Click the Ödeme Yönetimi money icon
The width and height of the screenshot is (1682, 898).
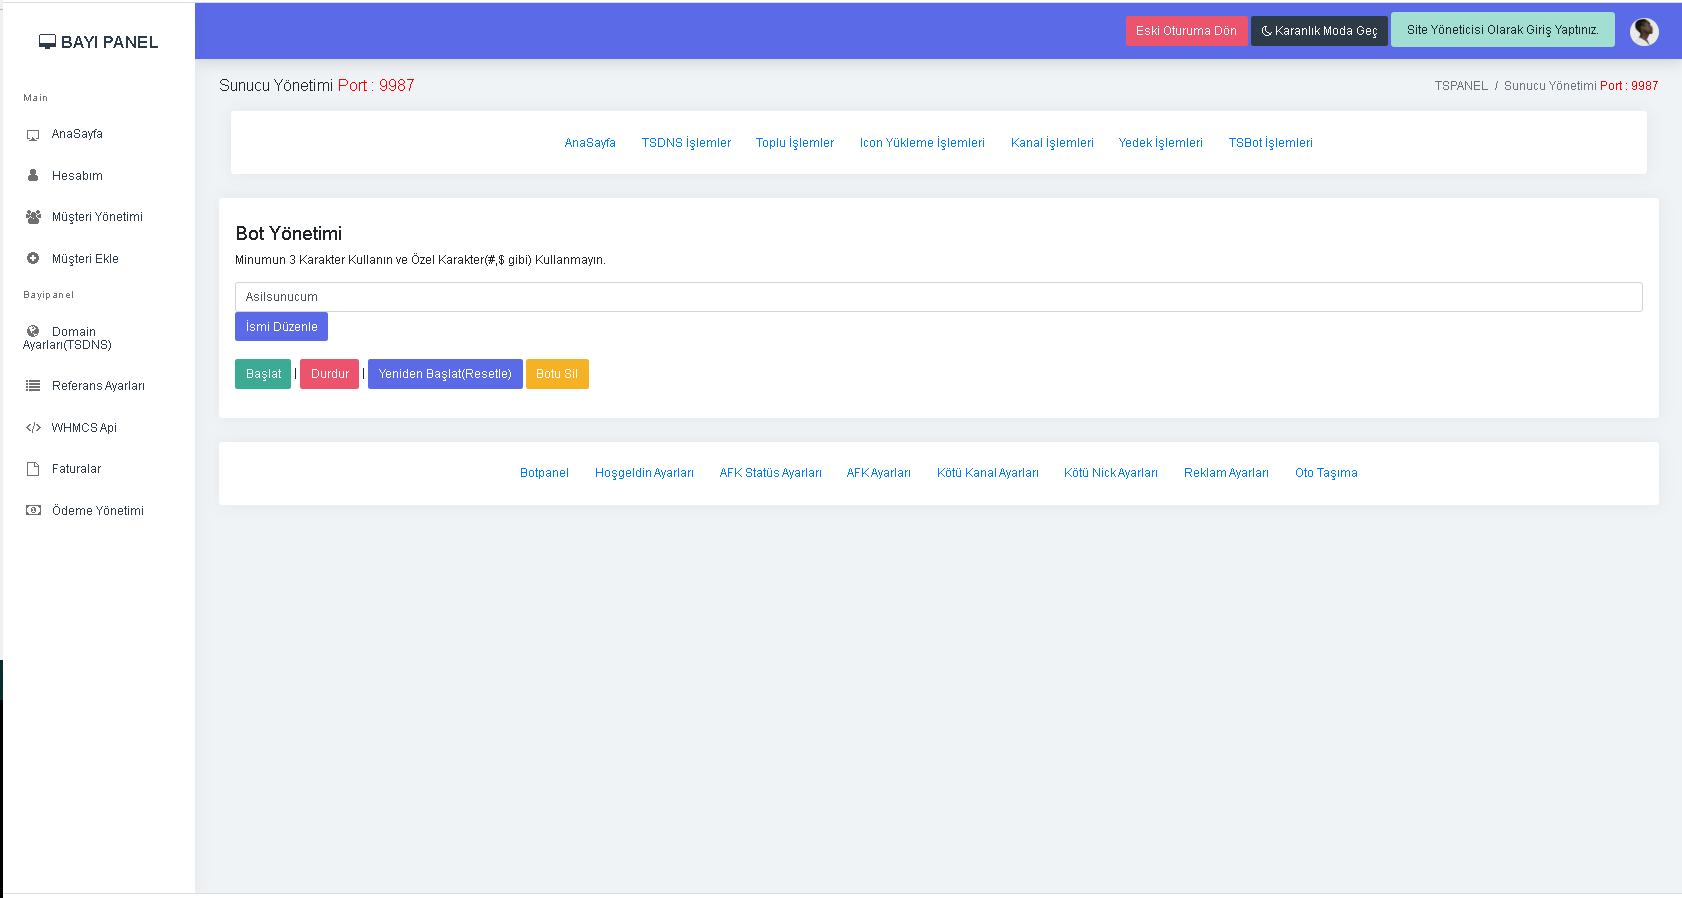click(x=33, y=510)
